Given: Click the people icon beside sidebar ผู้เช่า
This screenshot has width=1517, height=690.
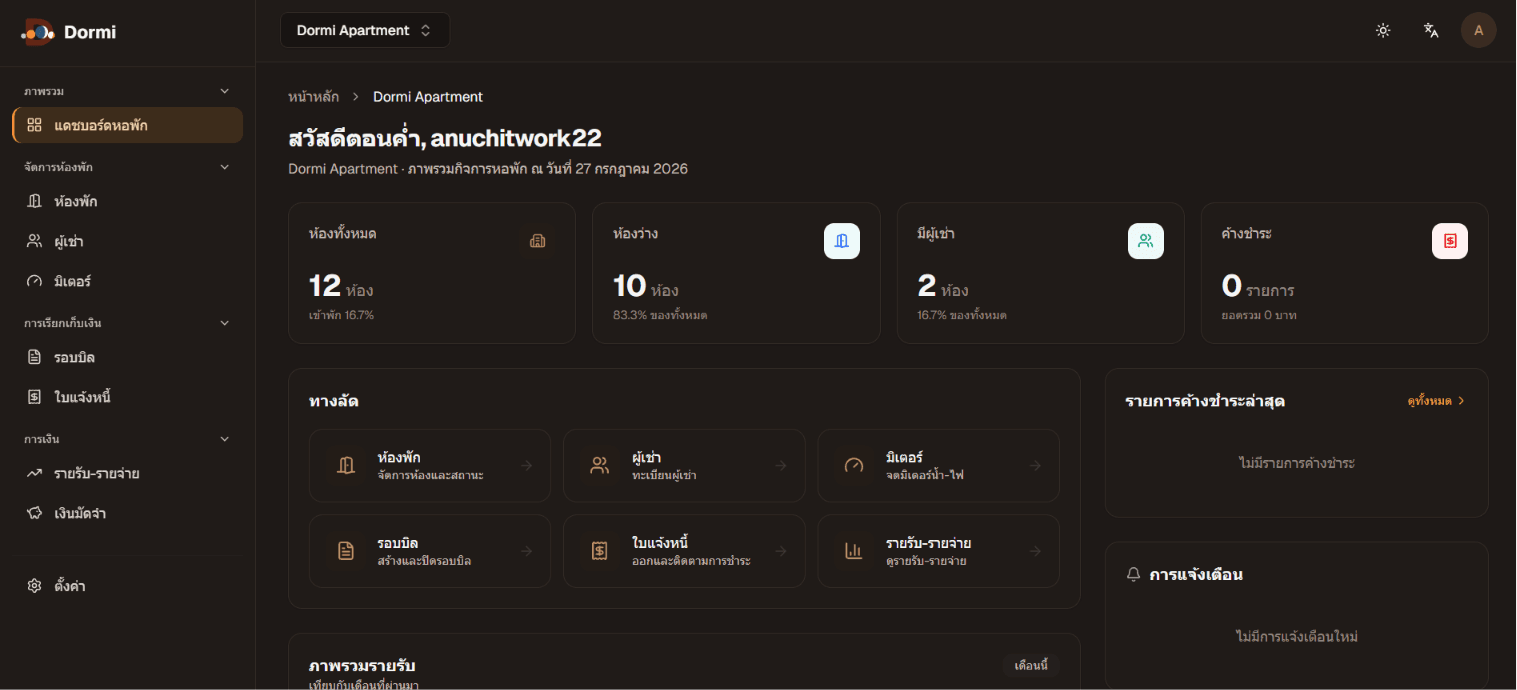Looking at the screenshot, I should (x=34, y=241).
